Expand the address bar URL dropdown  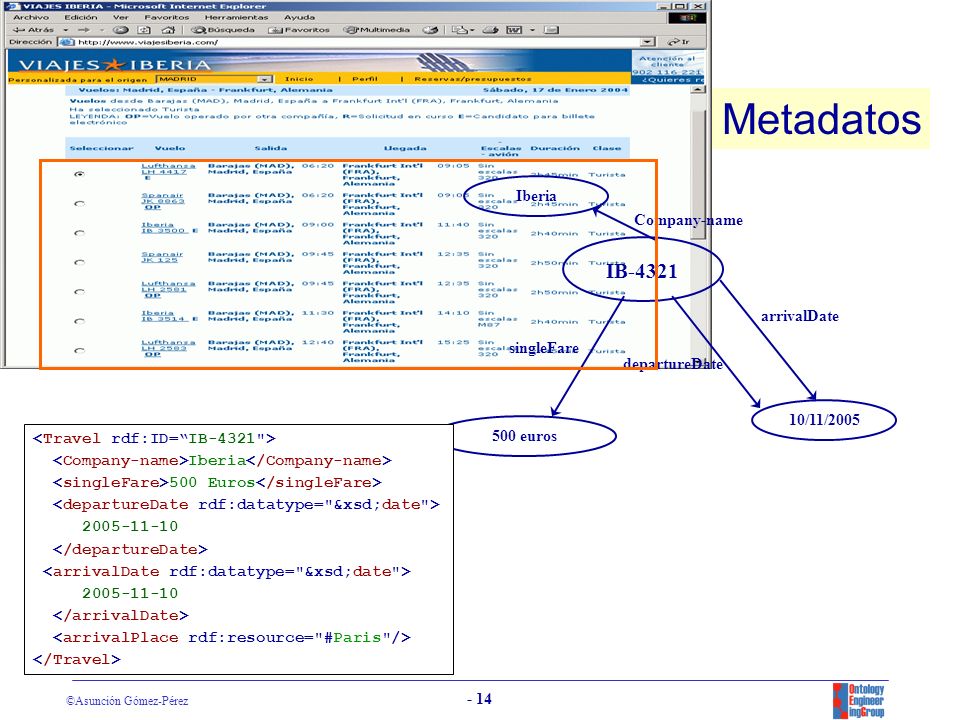click(648, 42)
